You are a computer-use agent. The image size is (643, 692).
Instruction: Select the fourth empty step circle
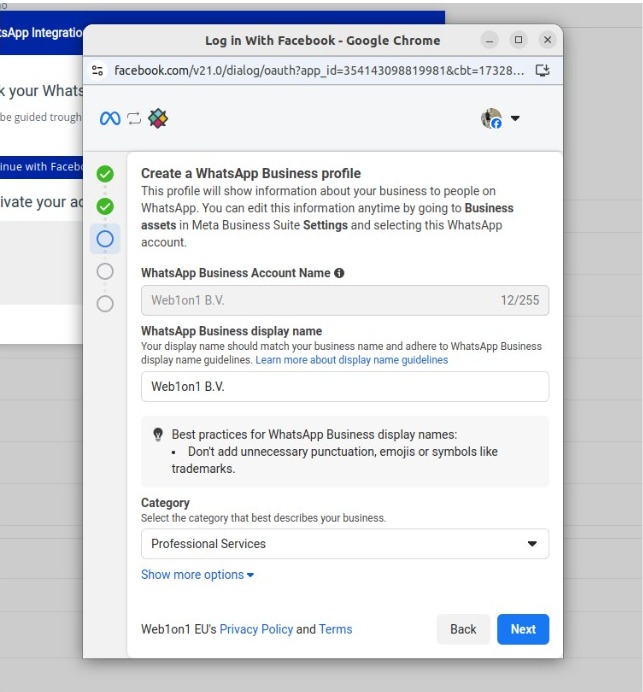pyautogui.click(x=105, y=271)
